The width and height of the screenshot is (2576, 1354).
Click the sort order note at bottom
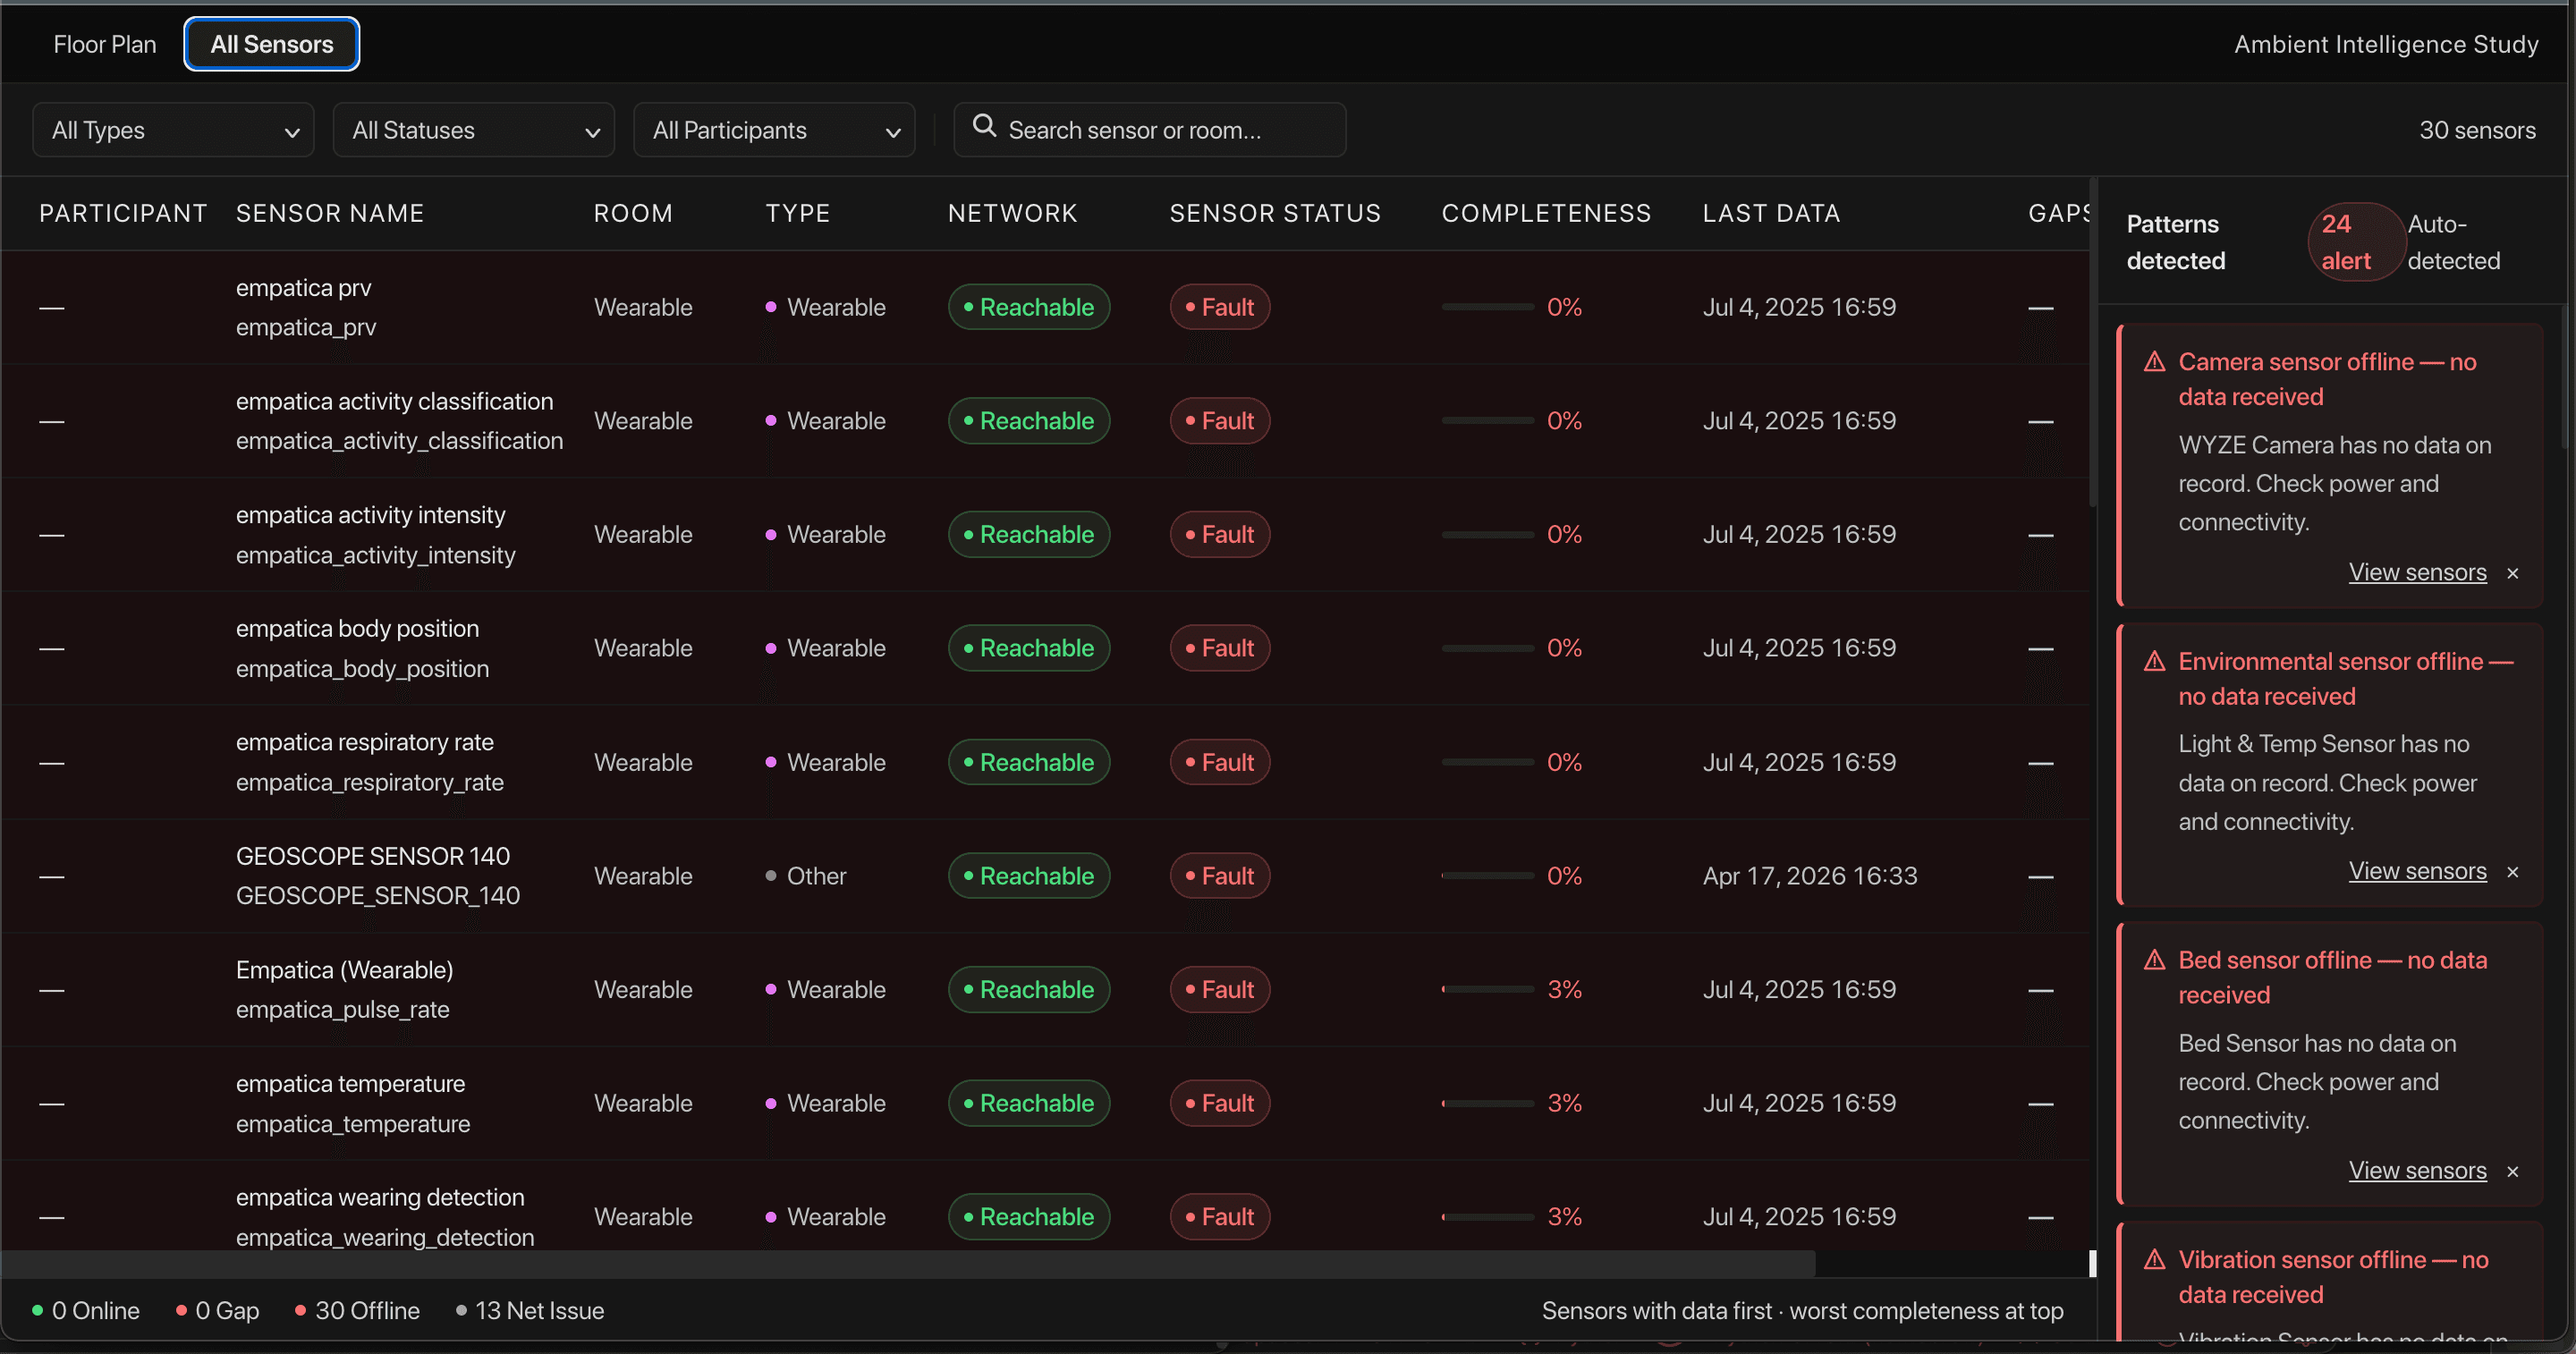(x=1802, y=1310)
